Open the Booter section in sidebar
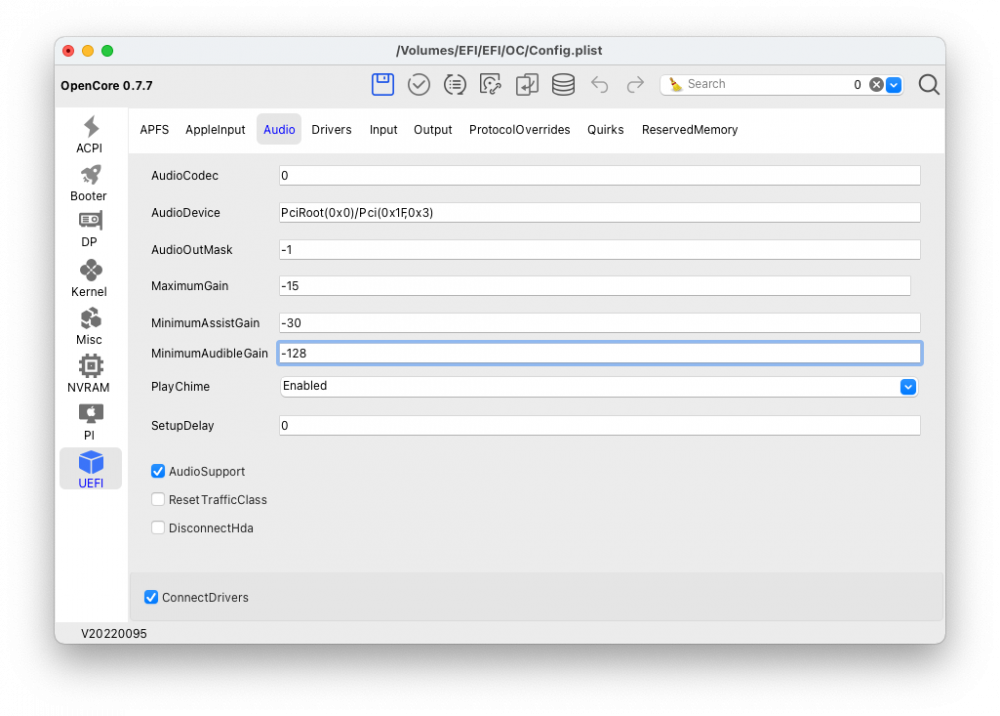 [x=89, y=183]
